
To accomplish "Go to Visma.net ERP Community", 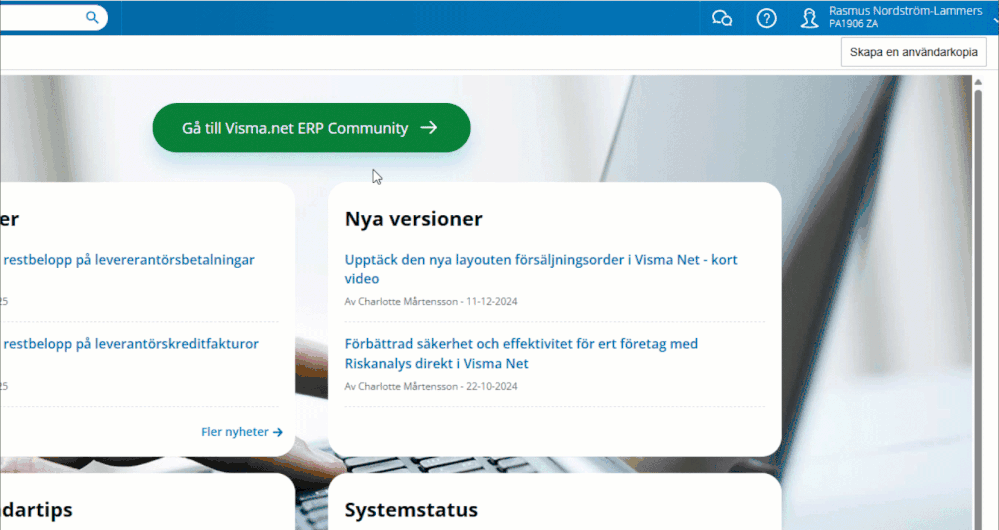I will coord(312,128).
